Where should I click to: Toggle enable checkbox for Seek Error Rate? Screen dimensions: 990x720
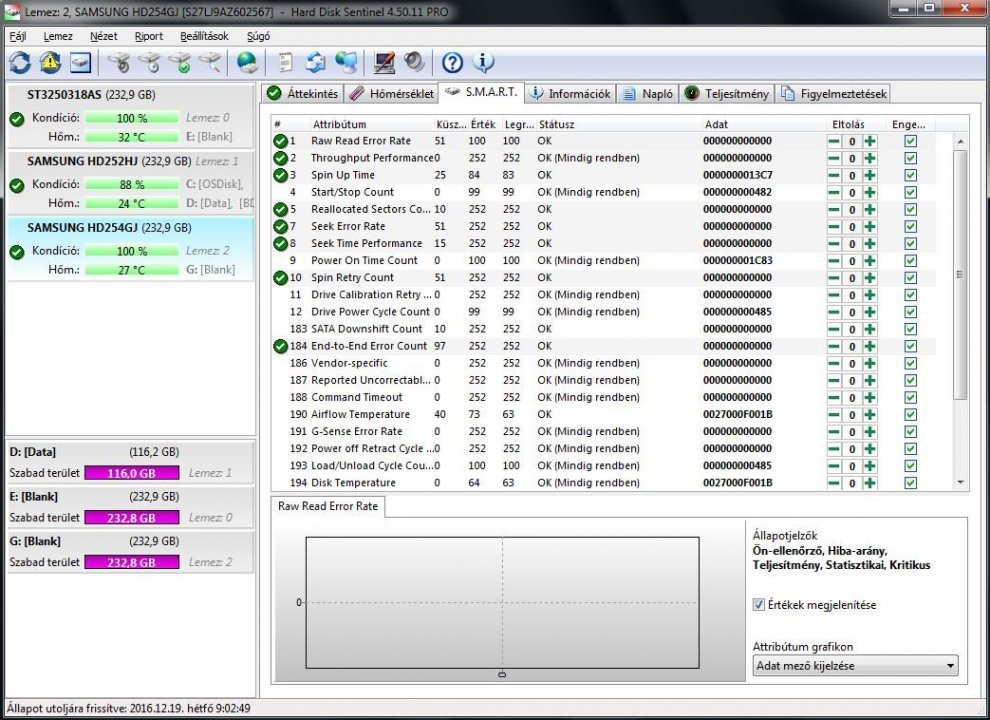tap(910, 227)
